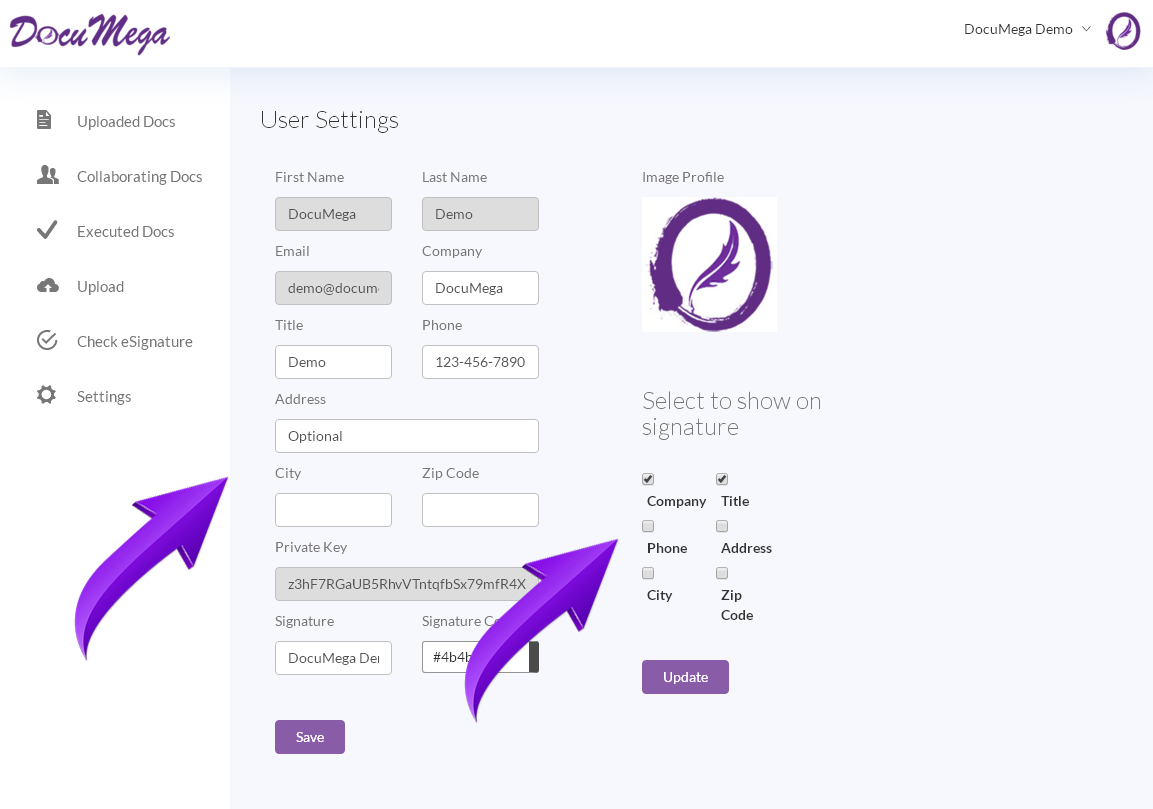Click the 'Select to show on signature' heading
1153x809 pixels.
(x=732, y=414)
